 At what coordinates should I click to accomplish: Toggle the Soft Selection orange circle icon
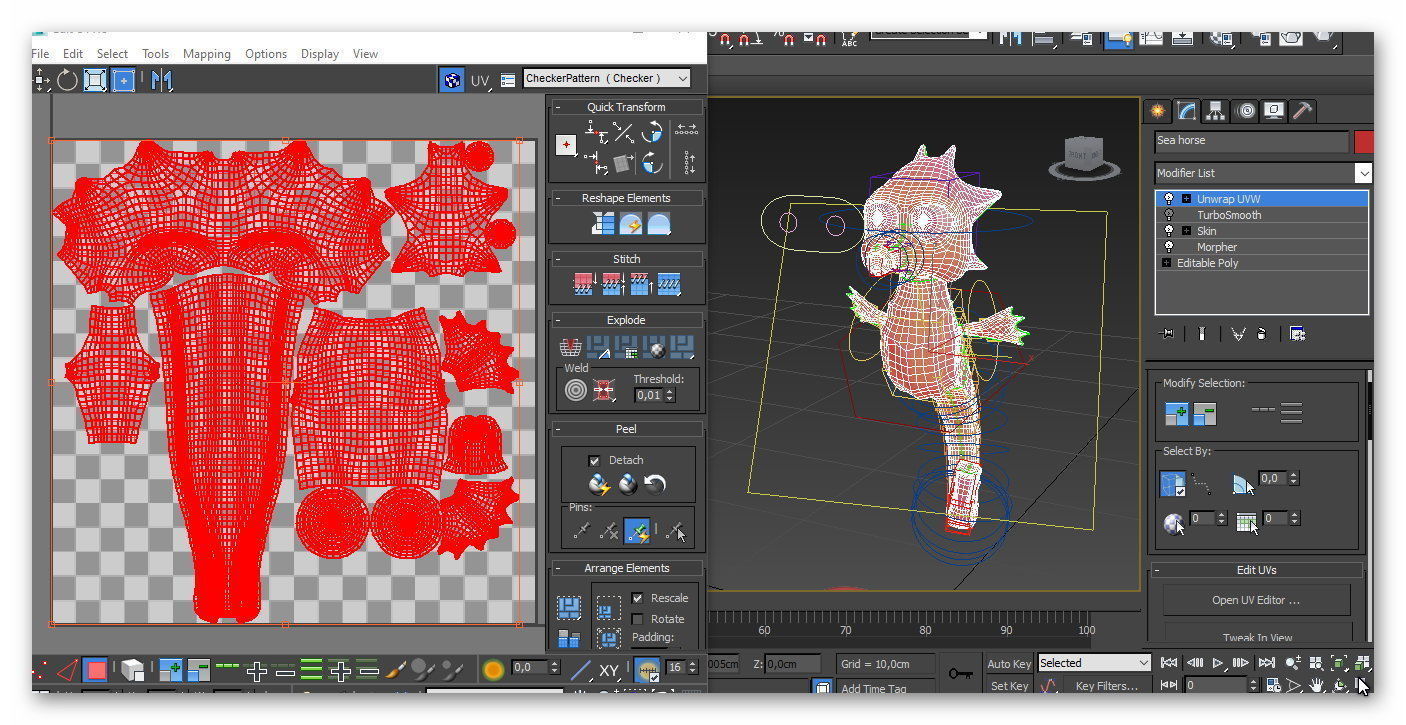click(493, 670)
